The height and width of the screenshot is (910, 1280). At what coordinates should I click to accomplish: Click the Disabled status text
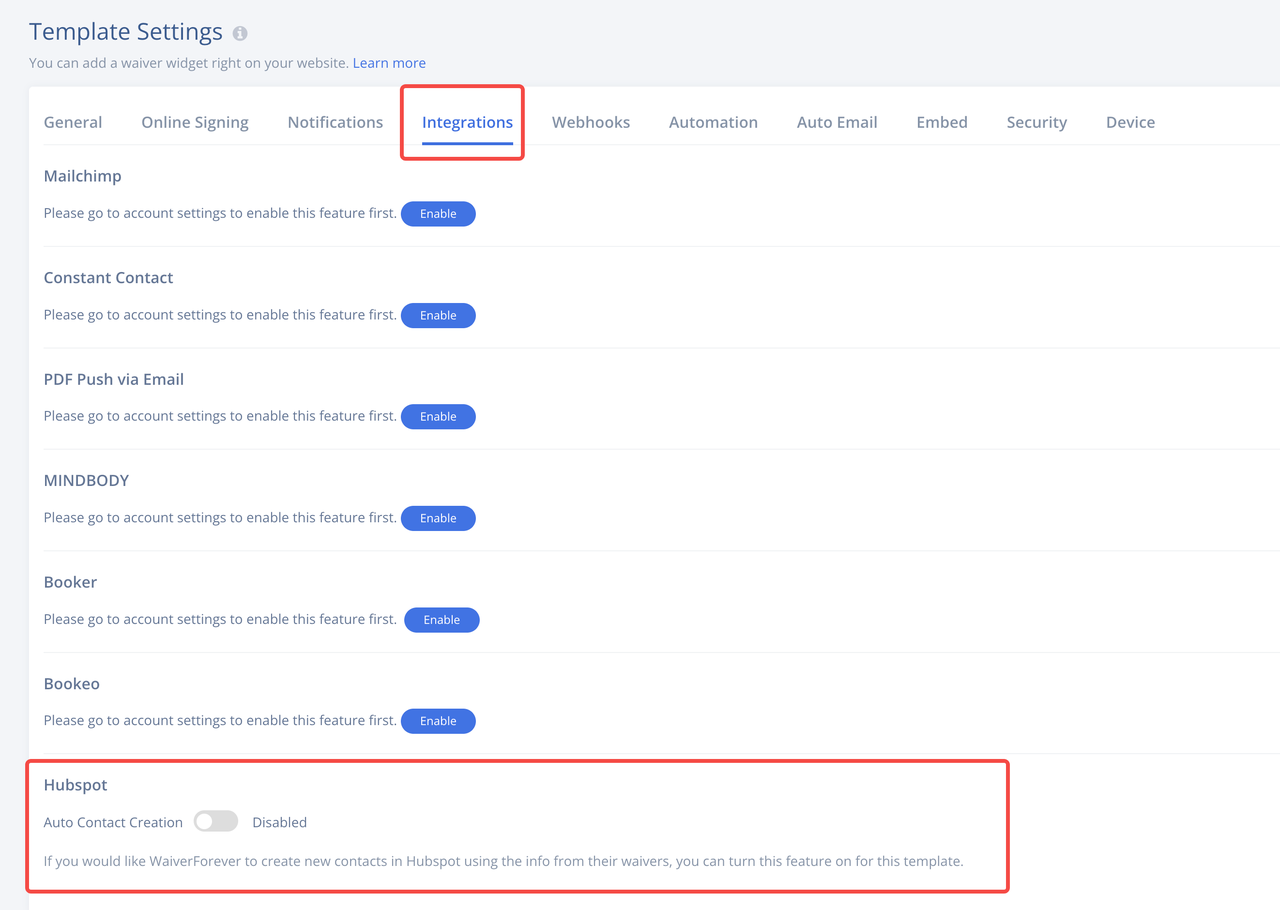coord(279,822)
